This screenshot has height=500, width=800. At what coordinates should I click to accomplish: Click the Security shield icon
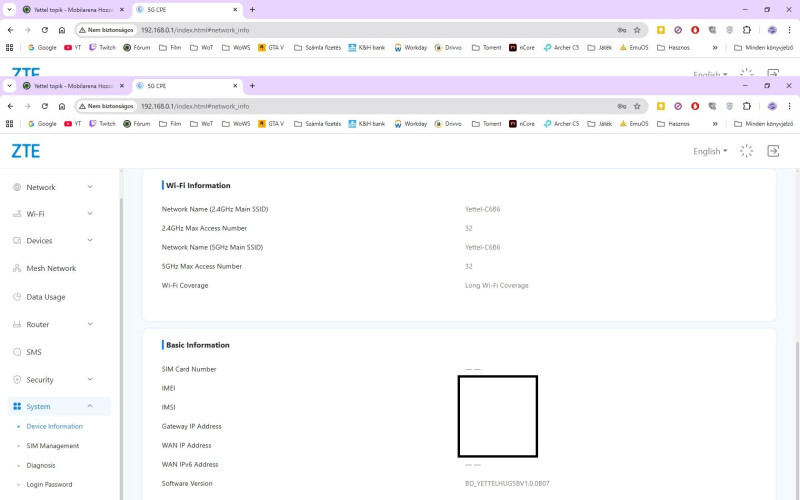click(17, 380)
